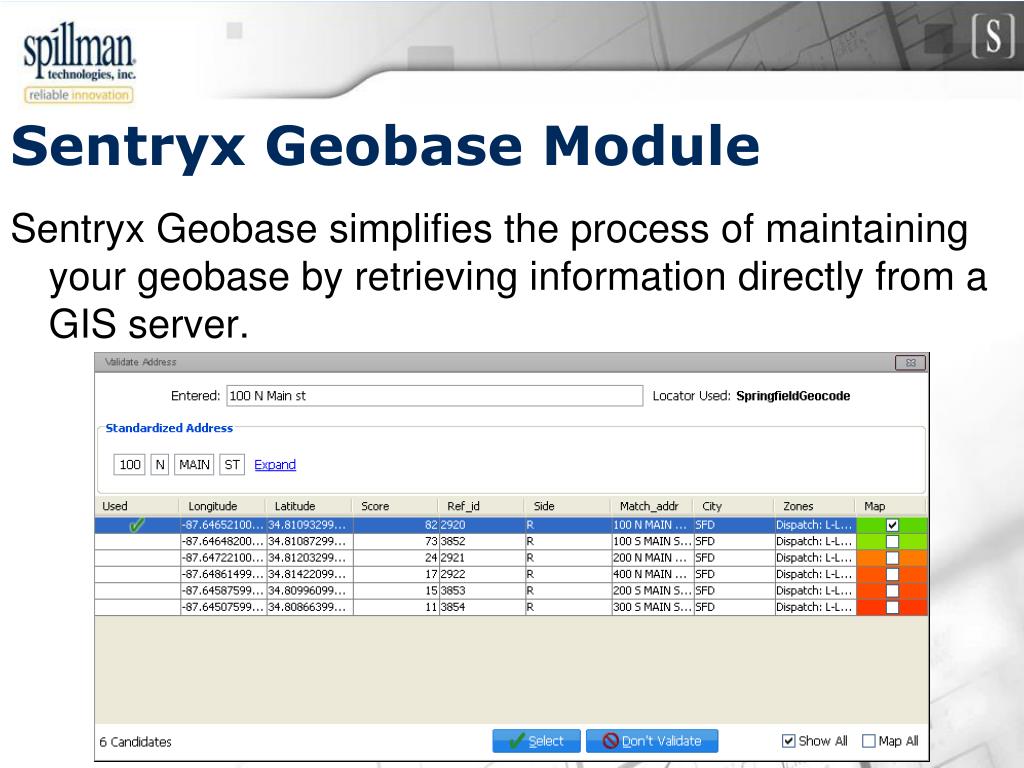Check the Map checkbox for 300 S MAIN row

point(892,607)
